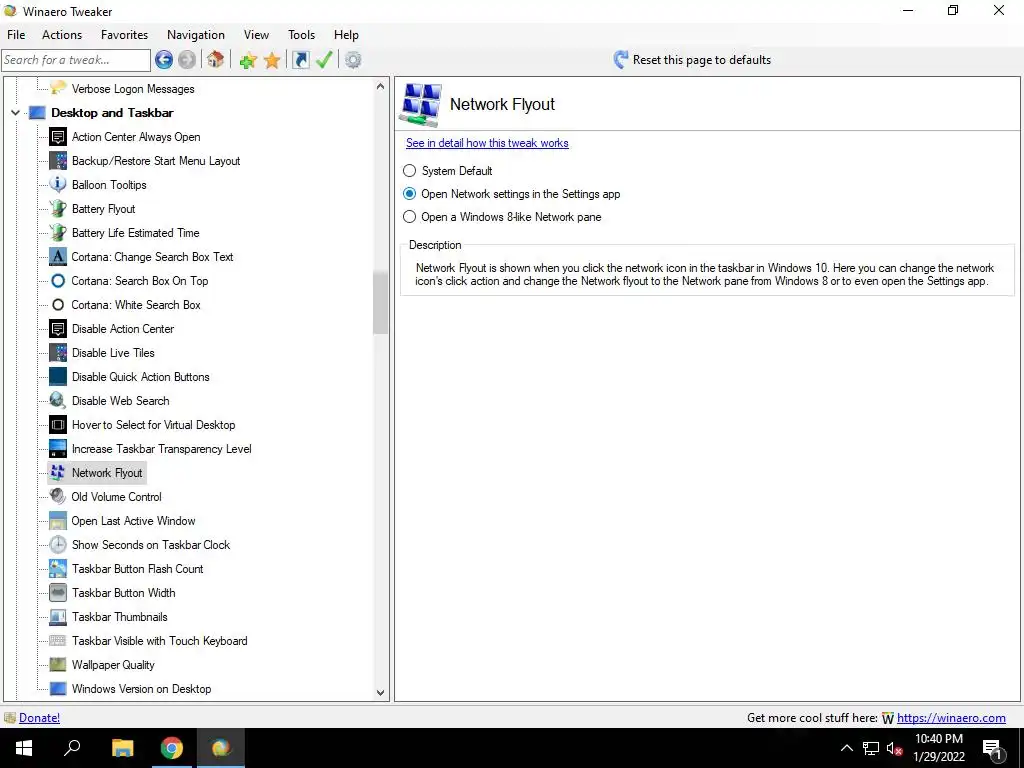Viewport: 1024px width, 768px height.
Task: Click the shortcut arrow toolbar icon
Action: tap(300, 60)
